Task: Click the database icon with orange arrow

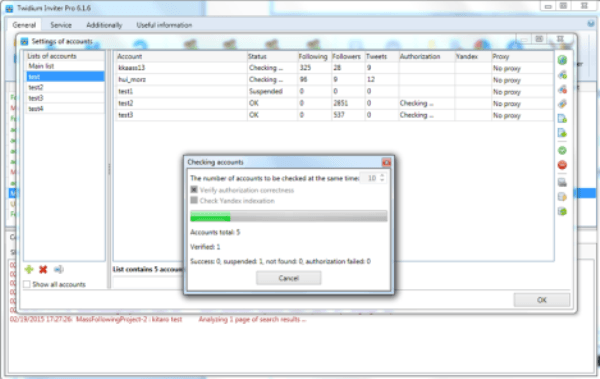Action: (x=562, y=197)
